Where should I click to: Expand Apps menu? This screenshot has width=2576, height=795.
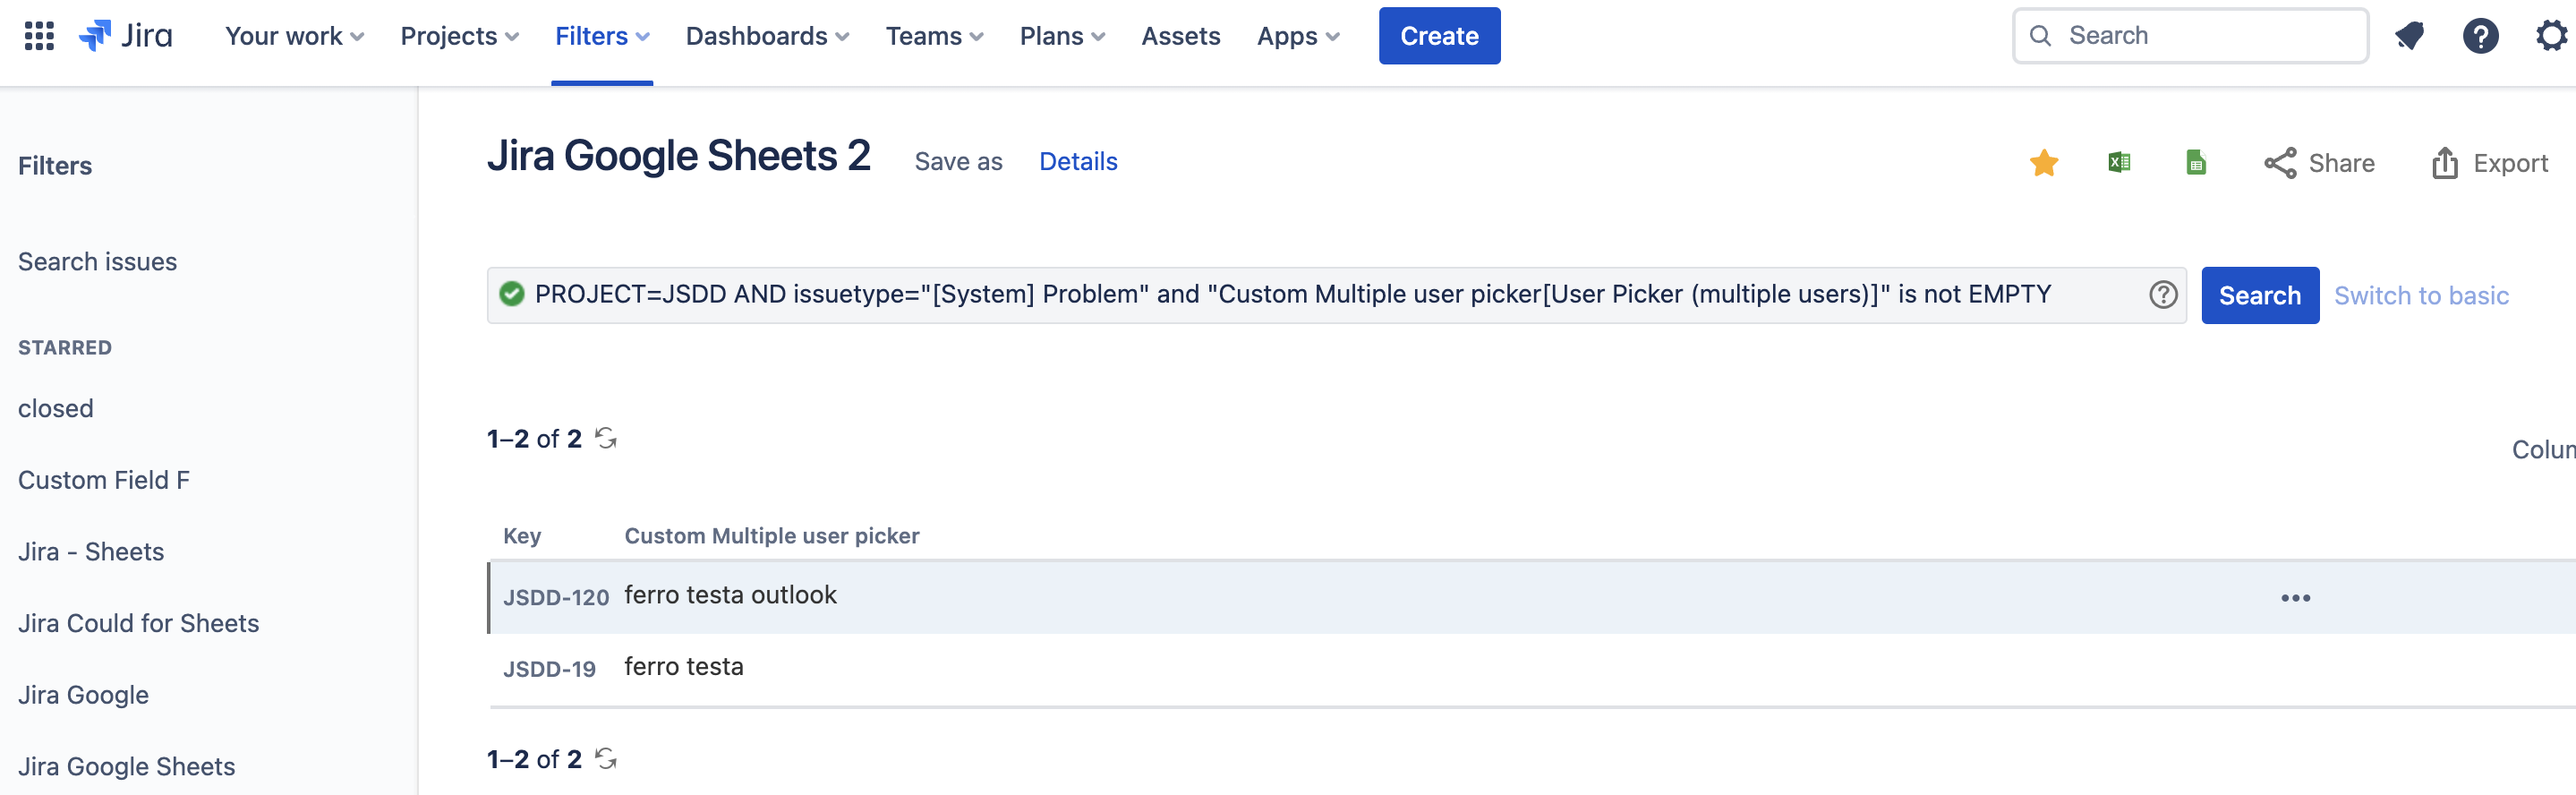pos(1298,36)
